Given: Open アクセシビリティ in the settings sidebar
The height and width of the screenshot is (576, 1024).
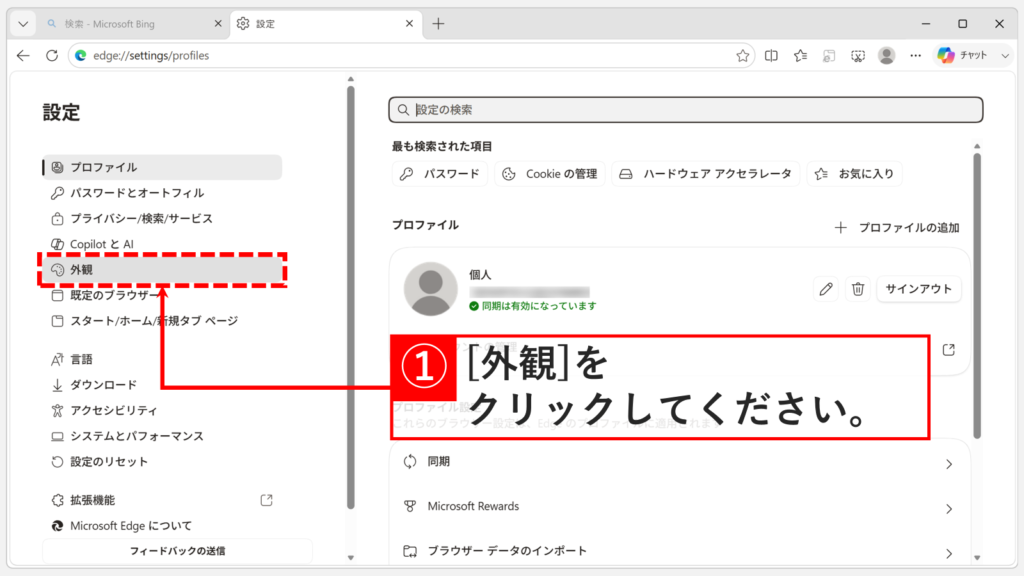Looking at the screenshot, I should (163, 410).
